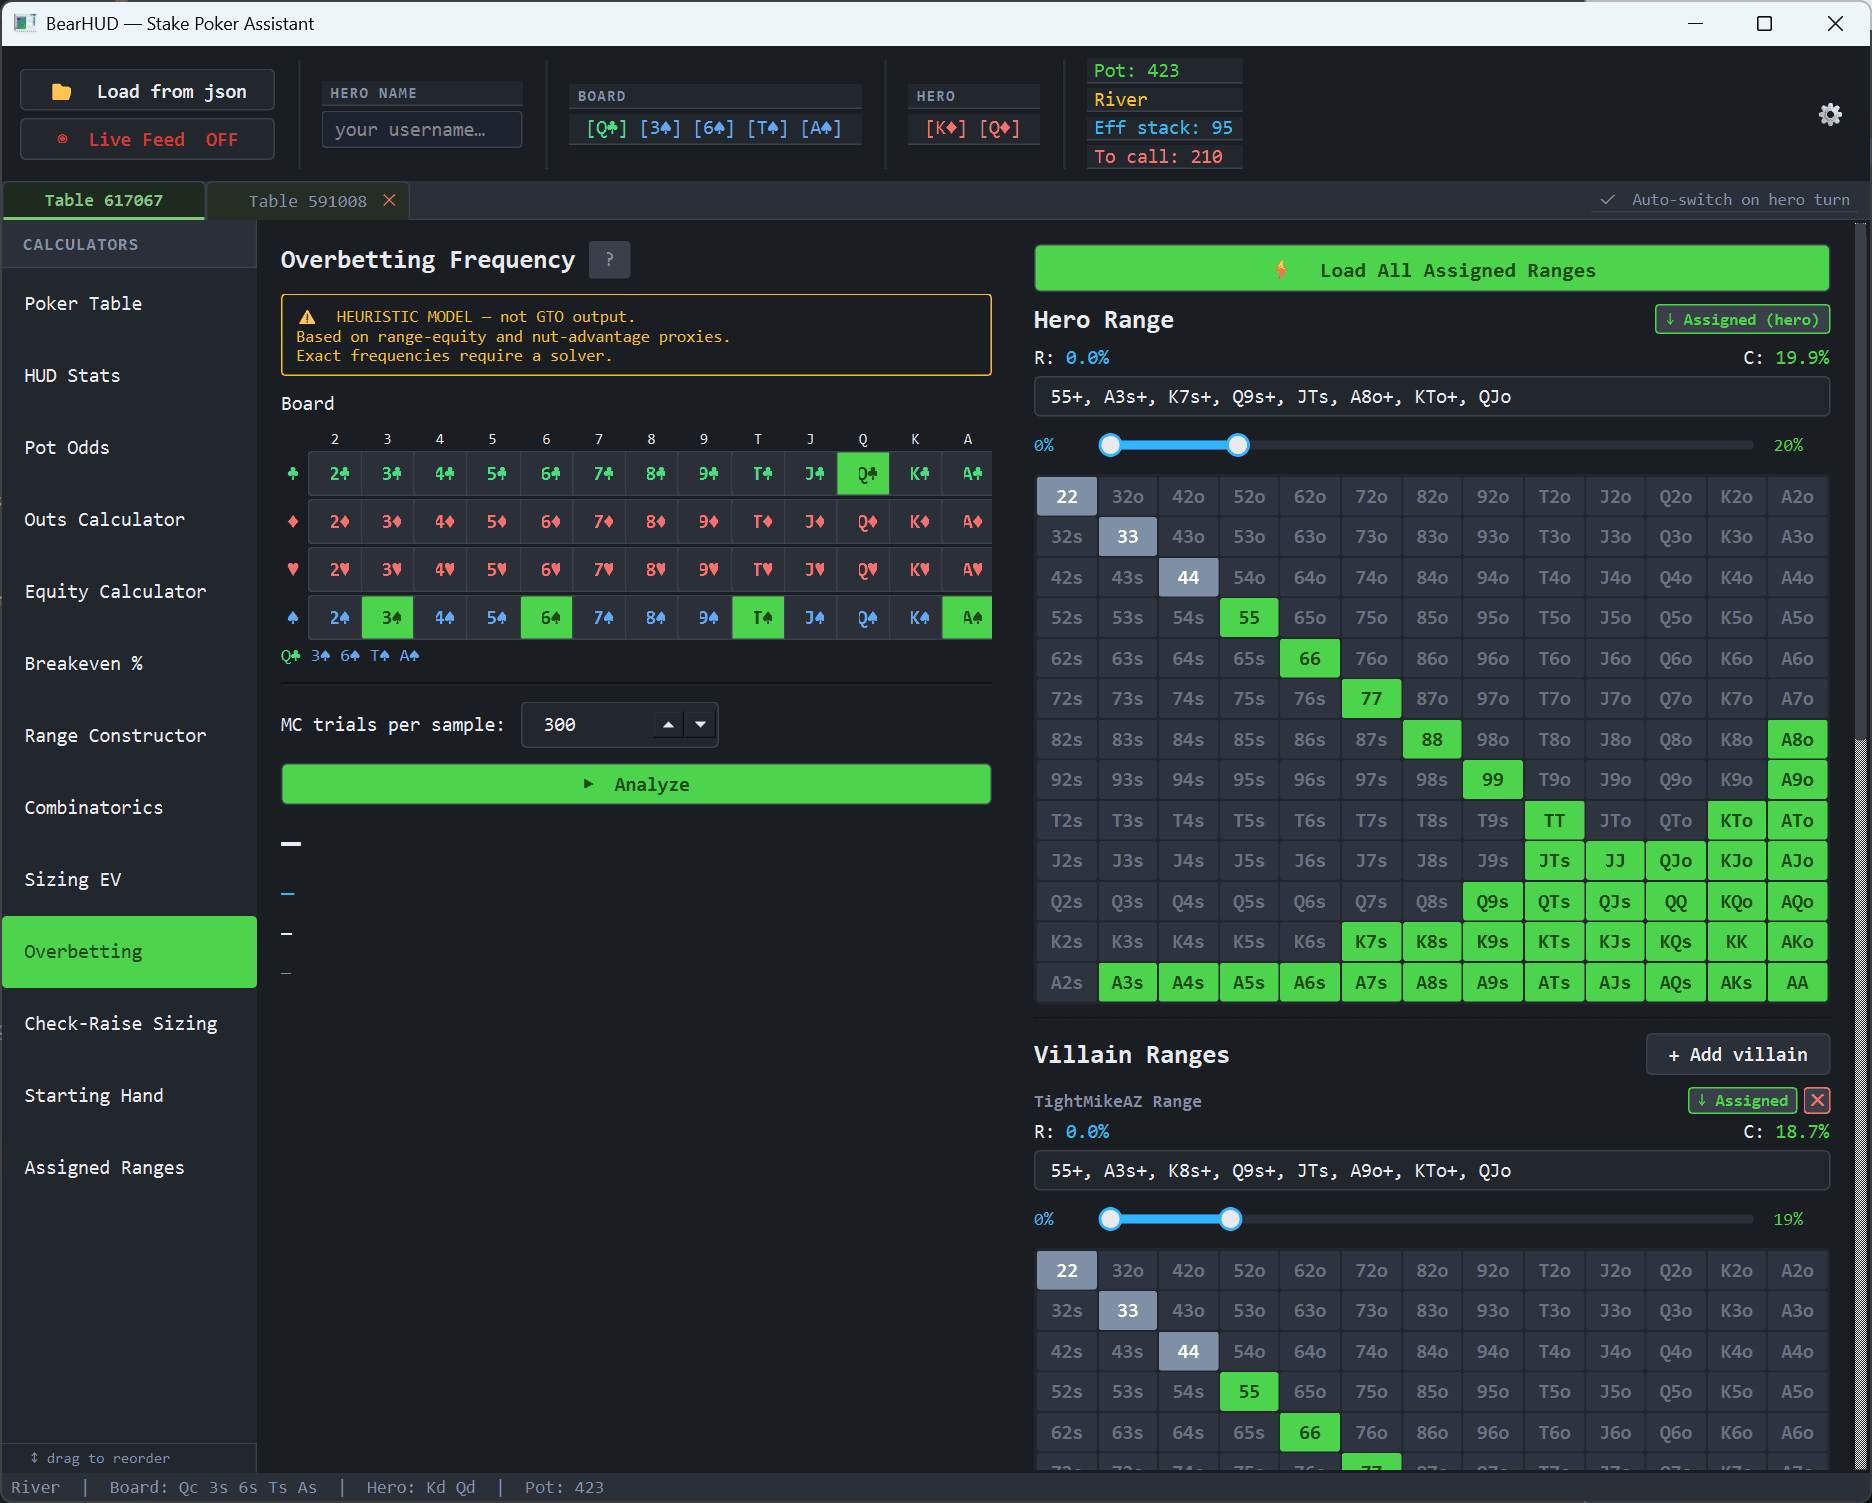Toggle 55 cell in Villain range grid
The image size is (1872, 1503).
point(1249,1391)
